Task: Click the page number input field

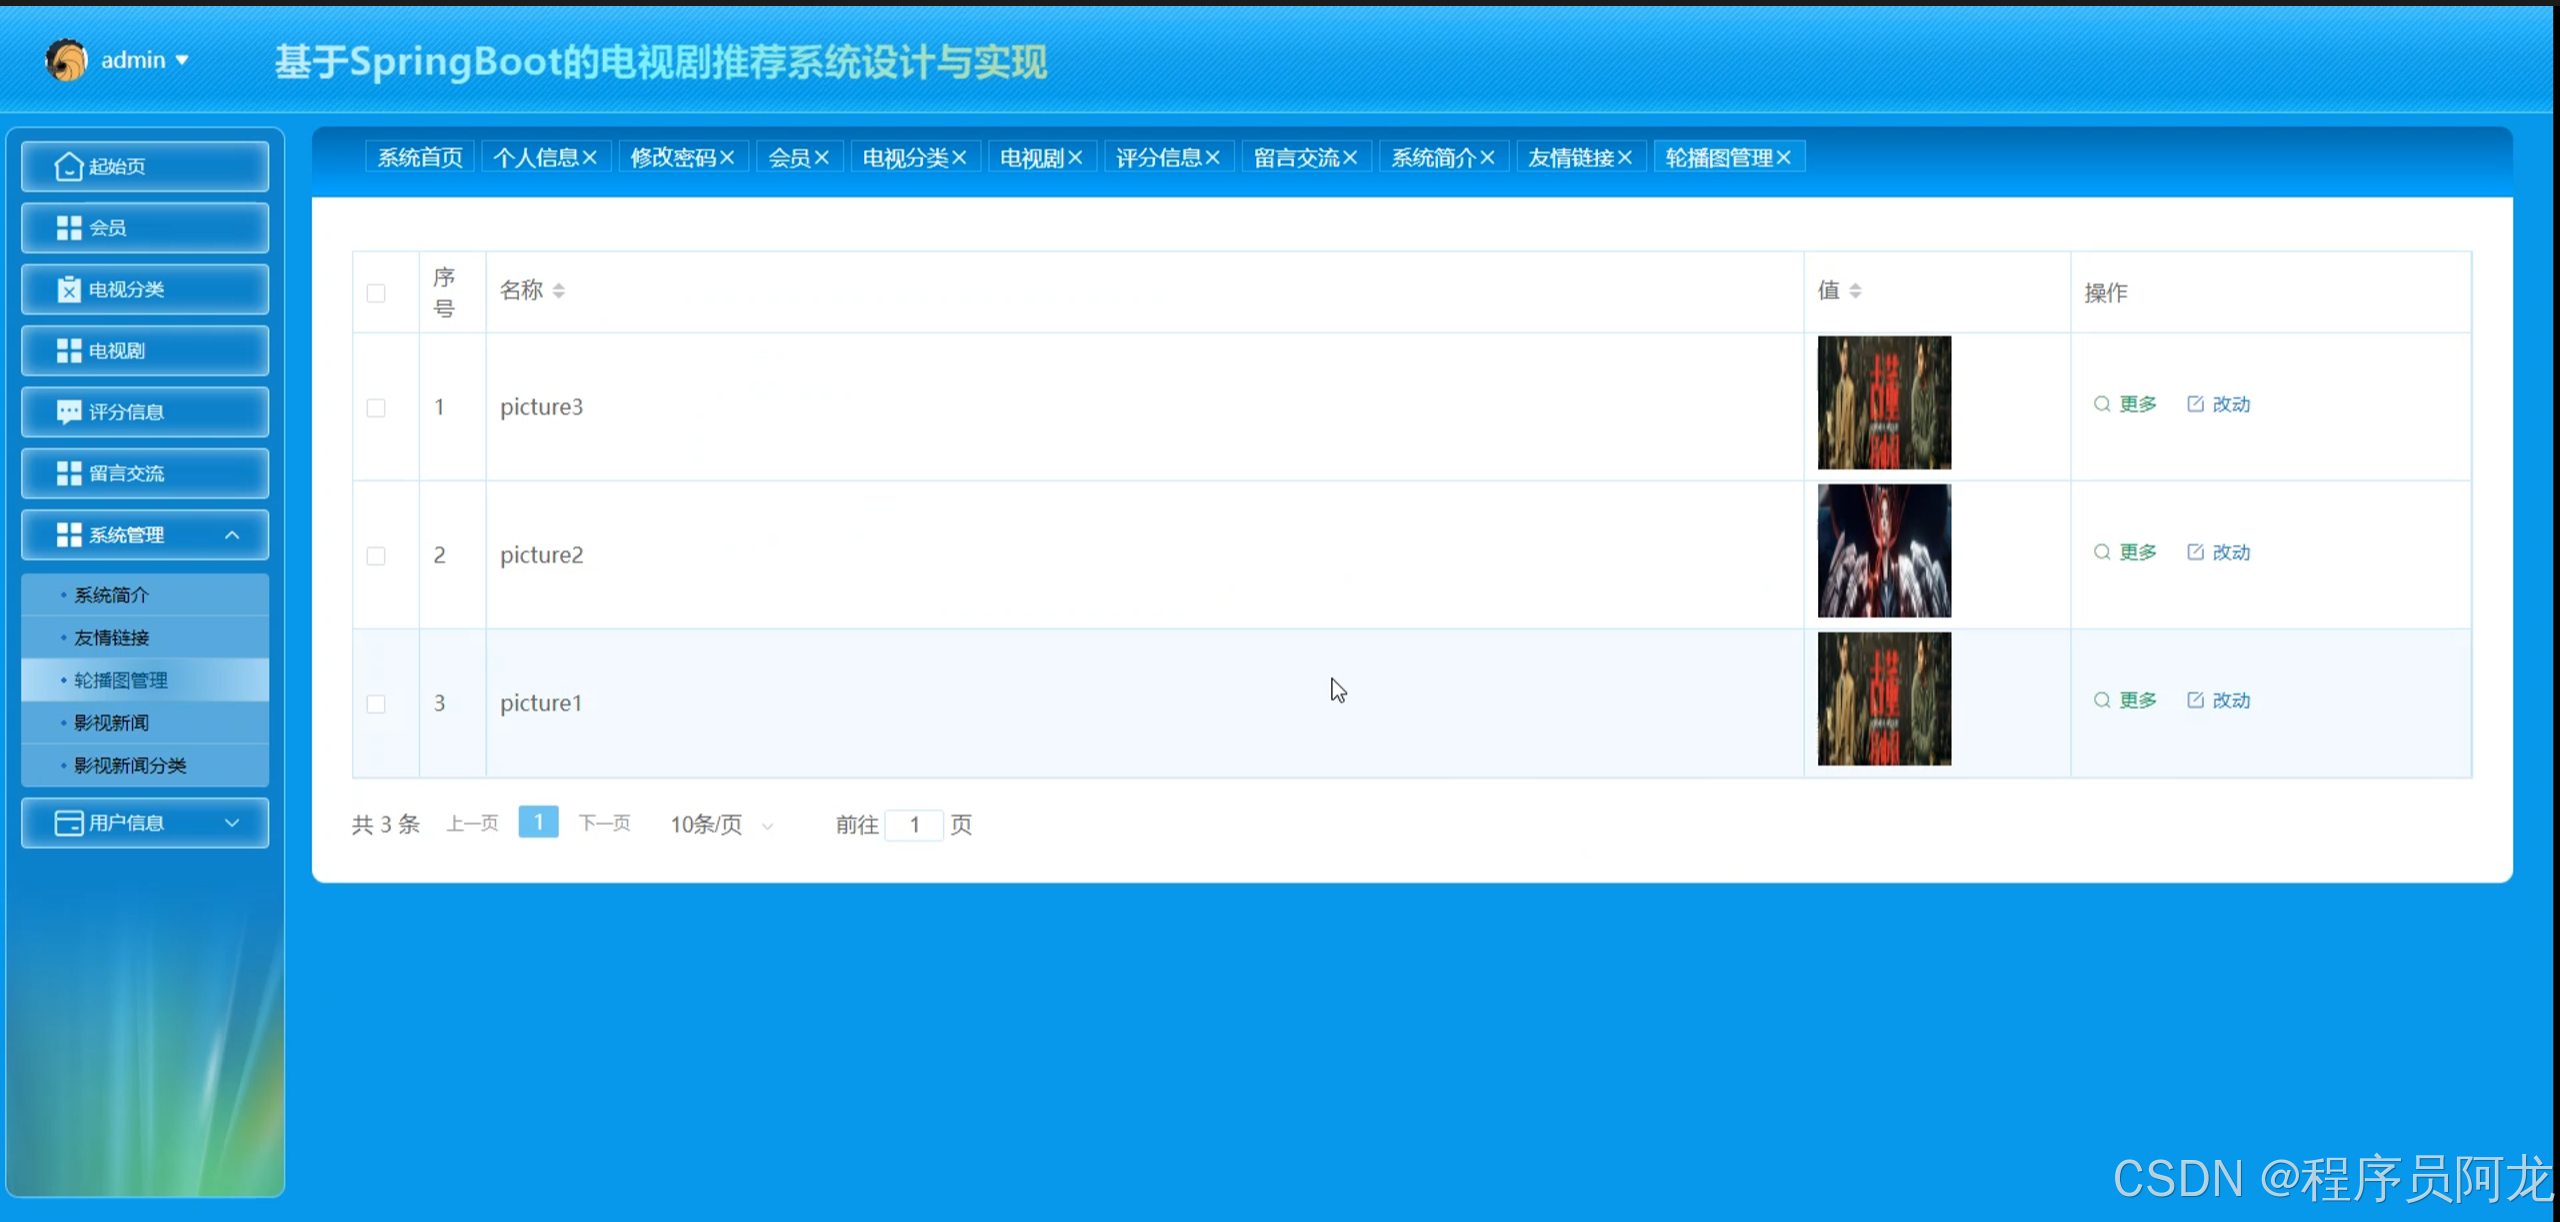Action: coord(914,825)
